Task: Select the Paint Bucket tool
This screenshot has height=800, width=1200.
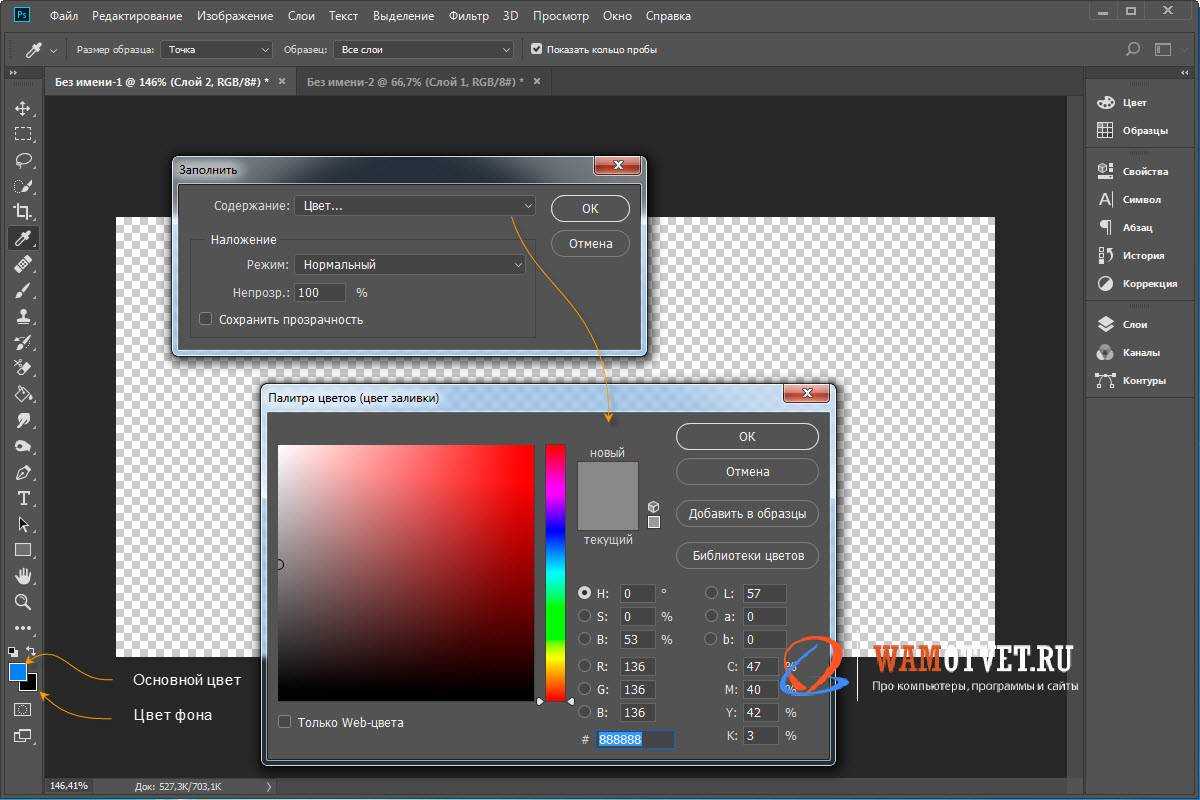Action: tap(22, 394)
